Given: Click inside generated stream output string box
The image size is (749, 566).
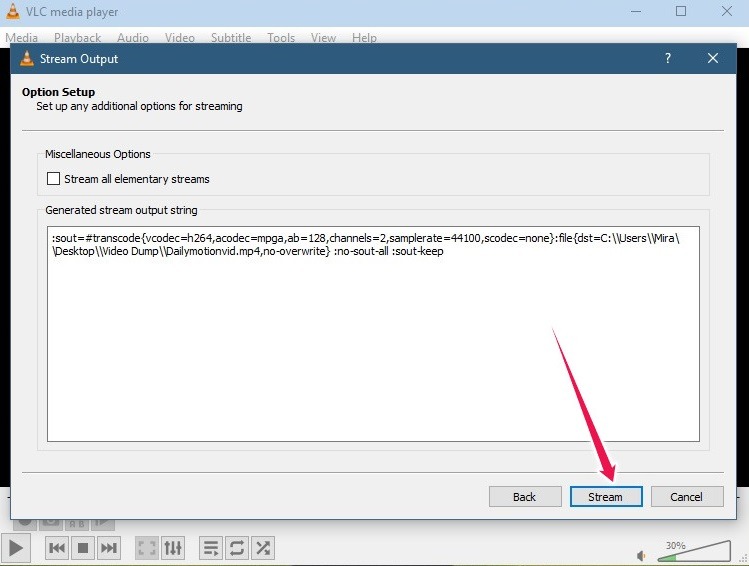Looking at the screenshot, I should (373, 334).
